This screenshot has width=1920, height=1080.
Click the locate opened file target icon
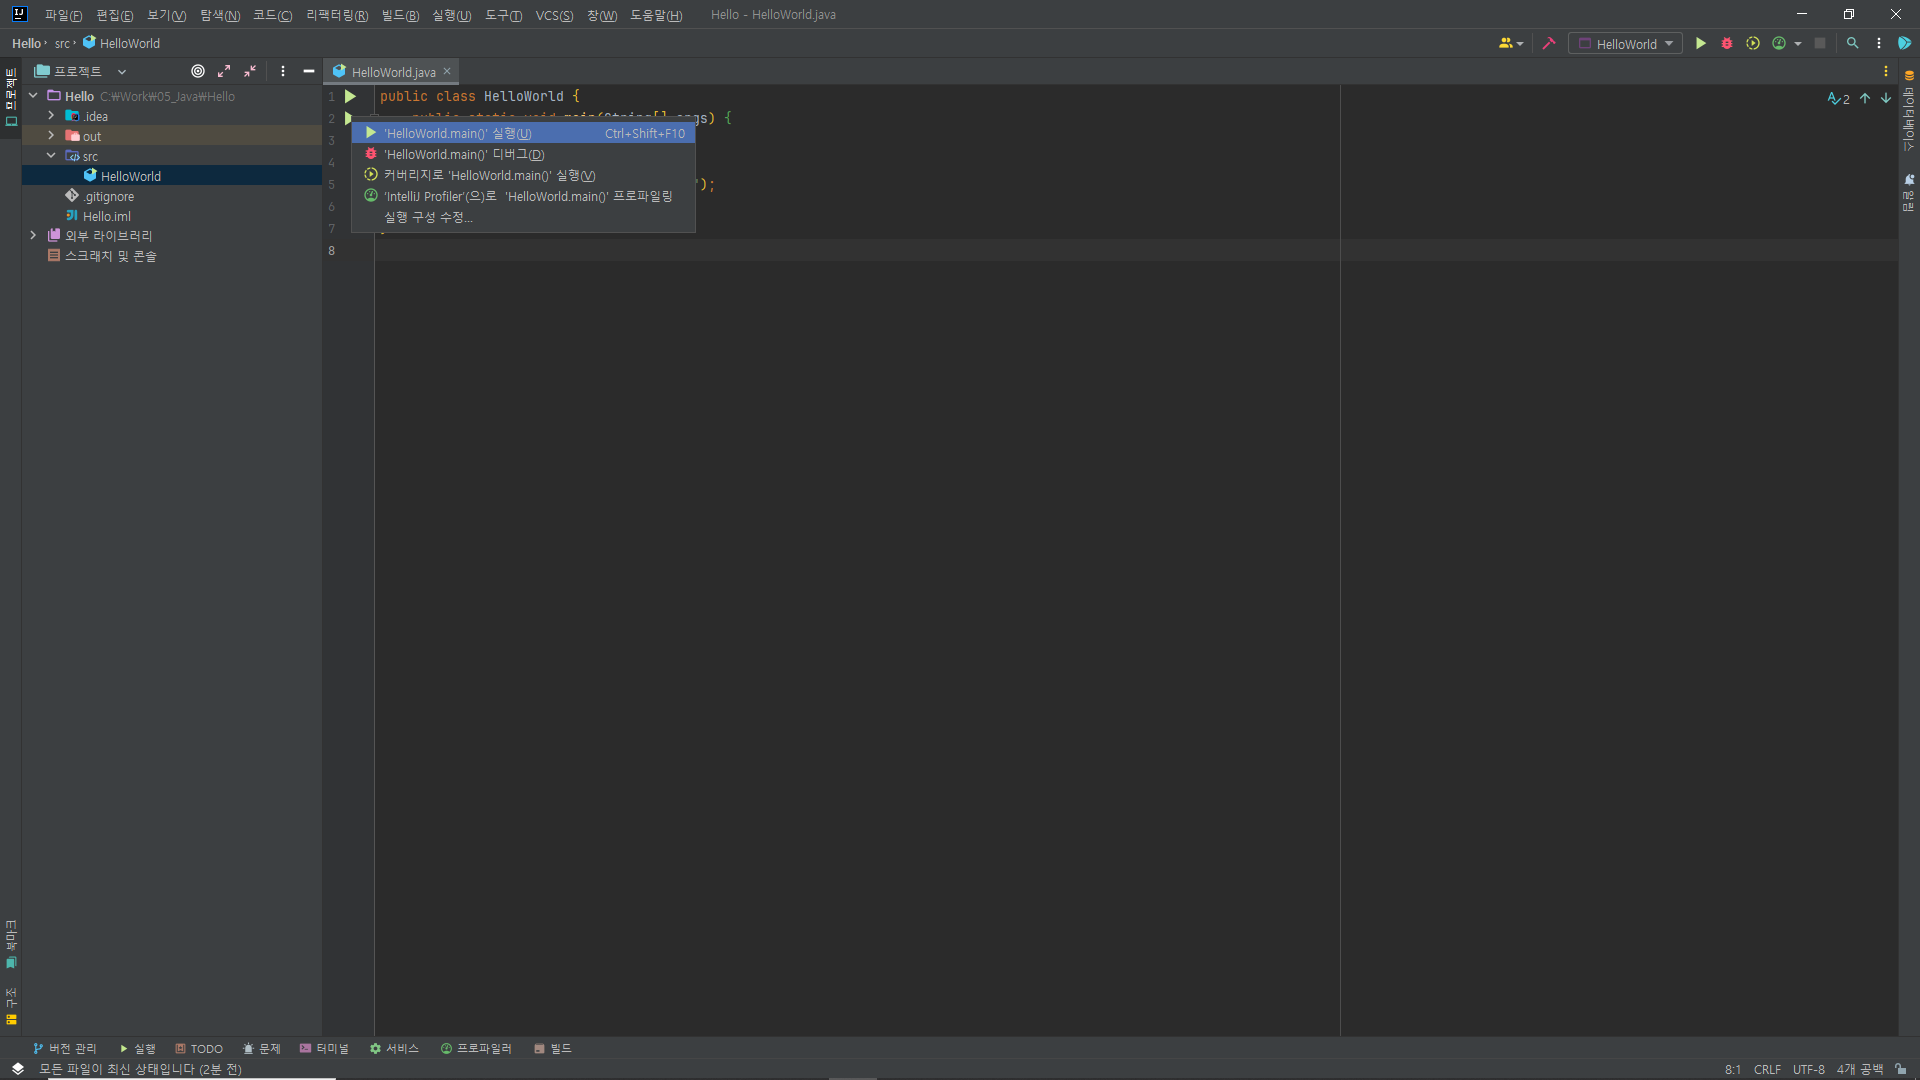(x=198, y=71)
